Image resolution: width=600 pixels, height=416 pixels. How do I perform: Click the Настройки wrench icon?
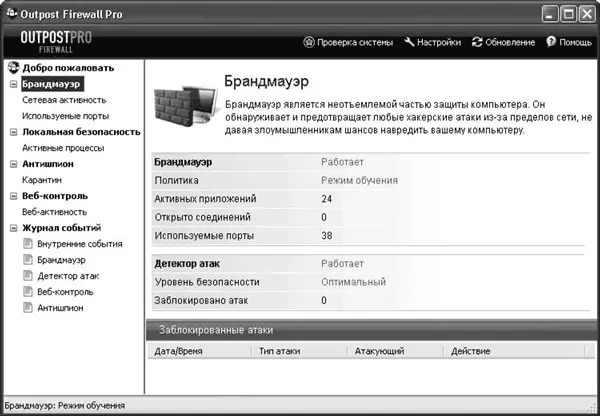point(409,42)
